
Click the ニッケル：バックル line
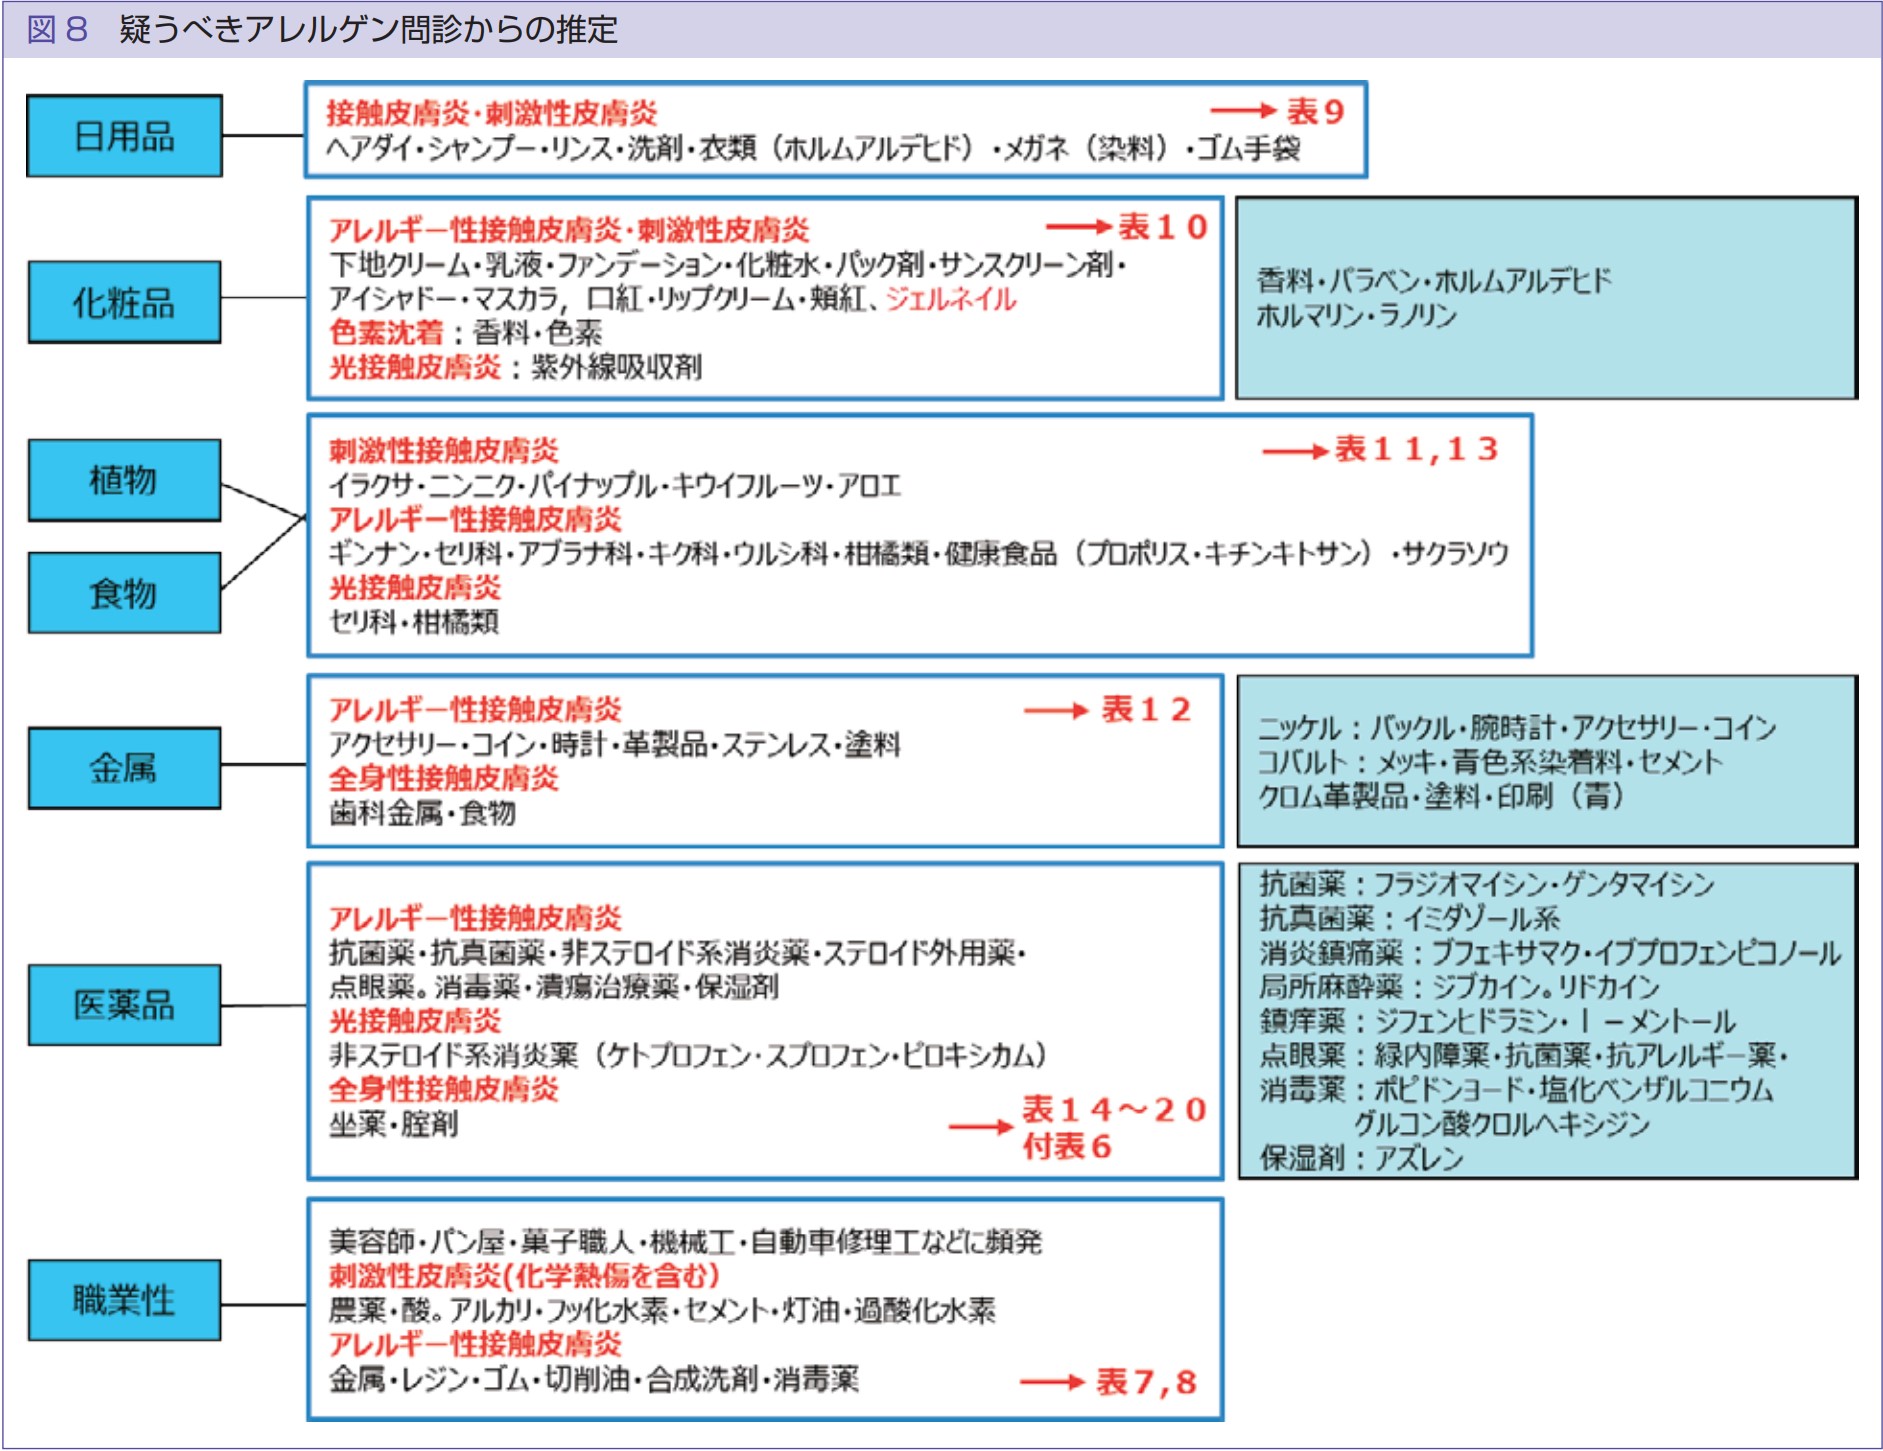click(1516, 727)
